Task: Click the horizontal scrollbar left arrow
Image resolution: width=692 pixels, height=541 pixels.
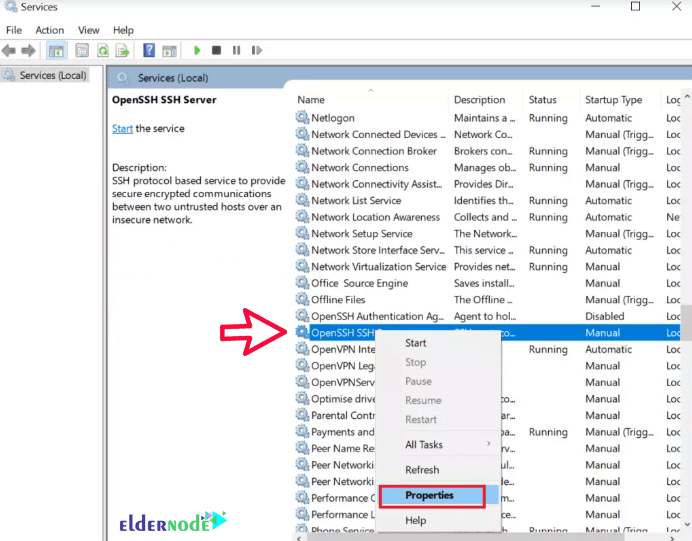Action: [299, 538]
